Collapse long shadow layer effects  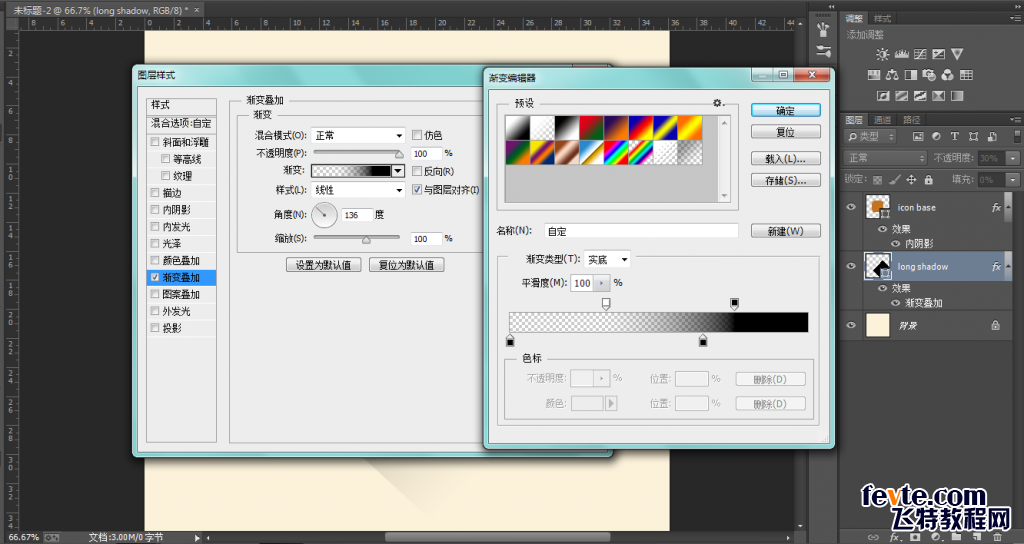1008,266
